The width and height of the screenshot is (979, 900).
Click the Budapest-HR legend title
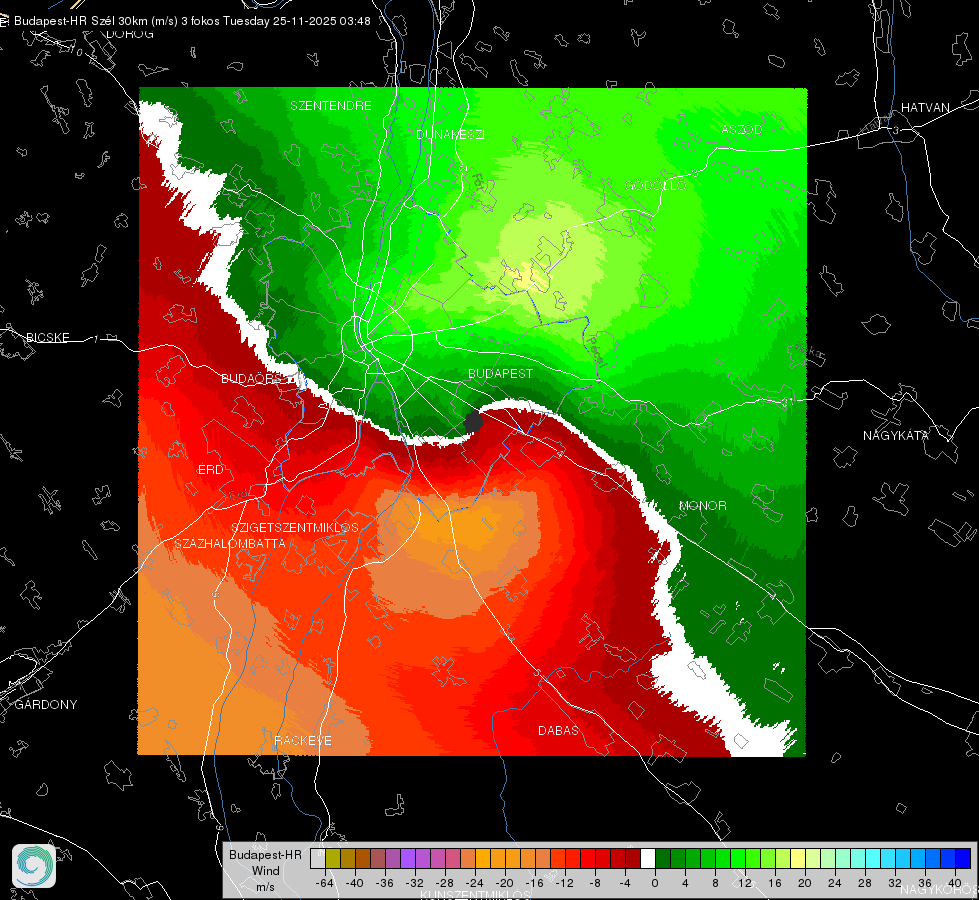click(265, 855)
